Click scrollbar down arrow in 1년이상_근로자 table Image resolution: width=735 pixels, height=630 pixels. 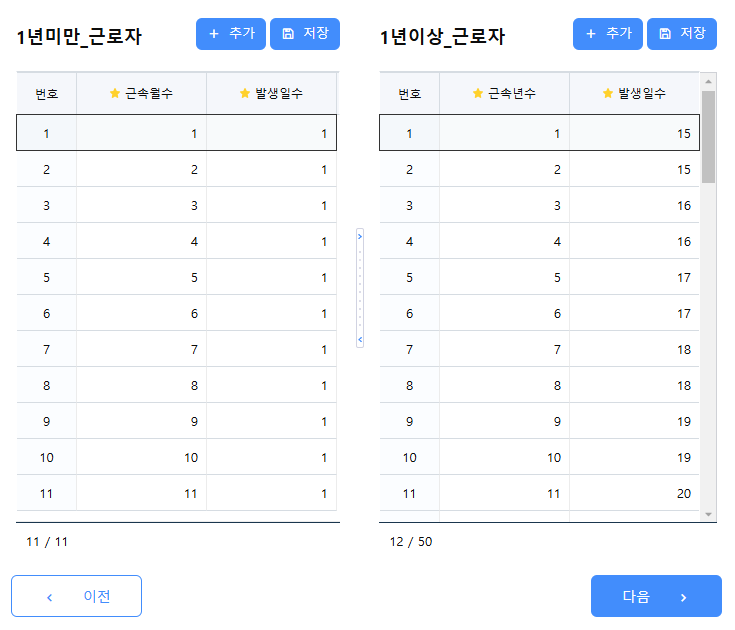click(709, 513)
